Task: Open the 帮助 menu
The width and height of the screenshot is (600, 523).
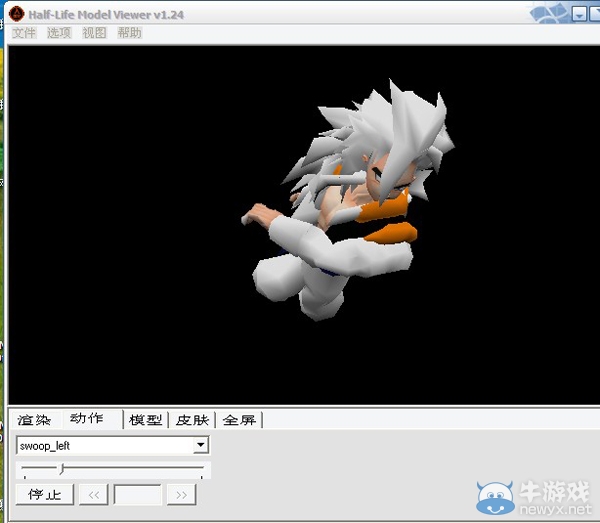Action: (x=129, y=33)
